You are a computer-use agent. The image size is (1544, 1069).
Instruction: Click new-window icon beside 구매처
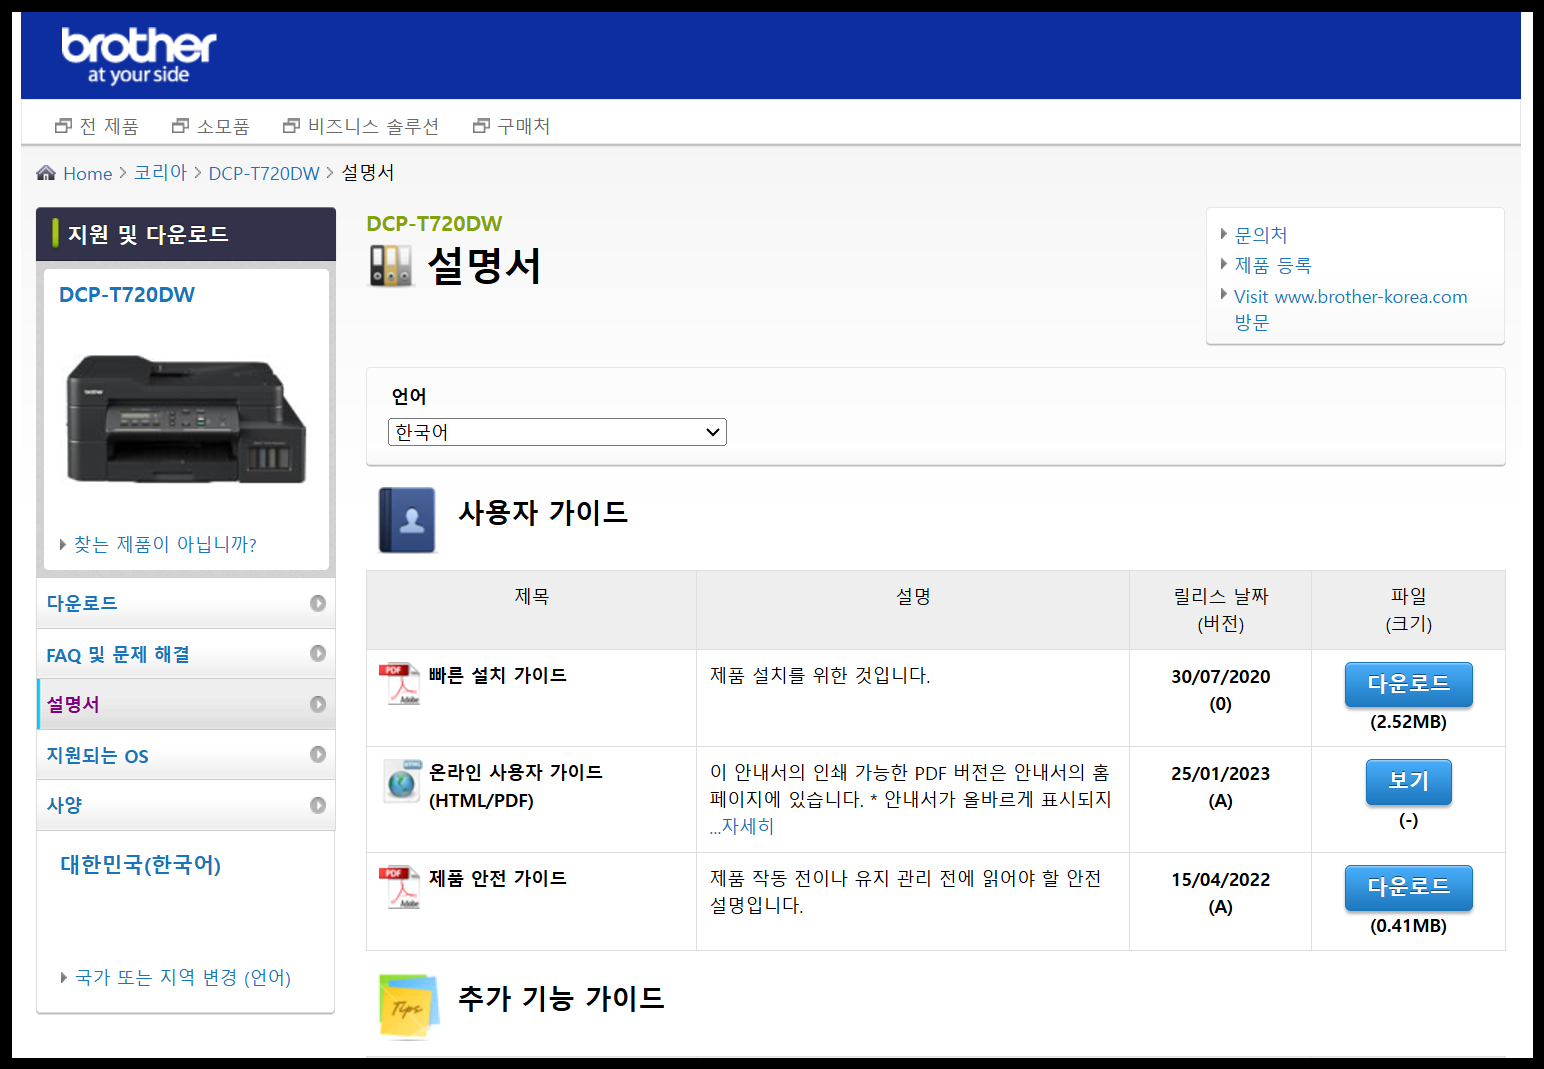click(482, 126)
